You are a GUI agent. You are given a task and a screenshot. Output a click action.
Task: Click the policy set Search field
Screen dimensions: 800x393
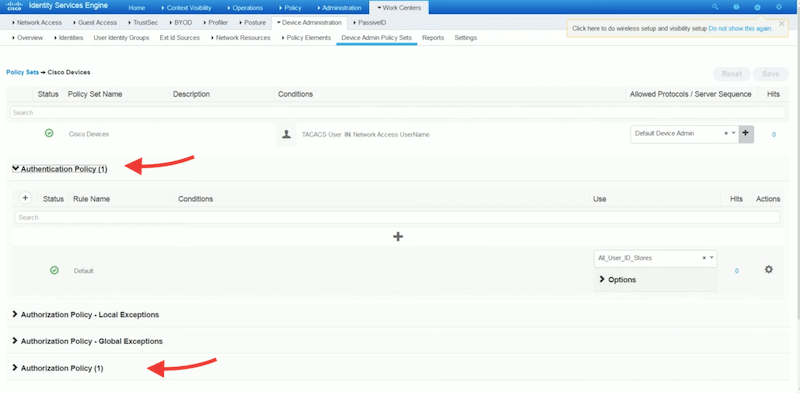click(397, 112)
